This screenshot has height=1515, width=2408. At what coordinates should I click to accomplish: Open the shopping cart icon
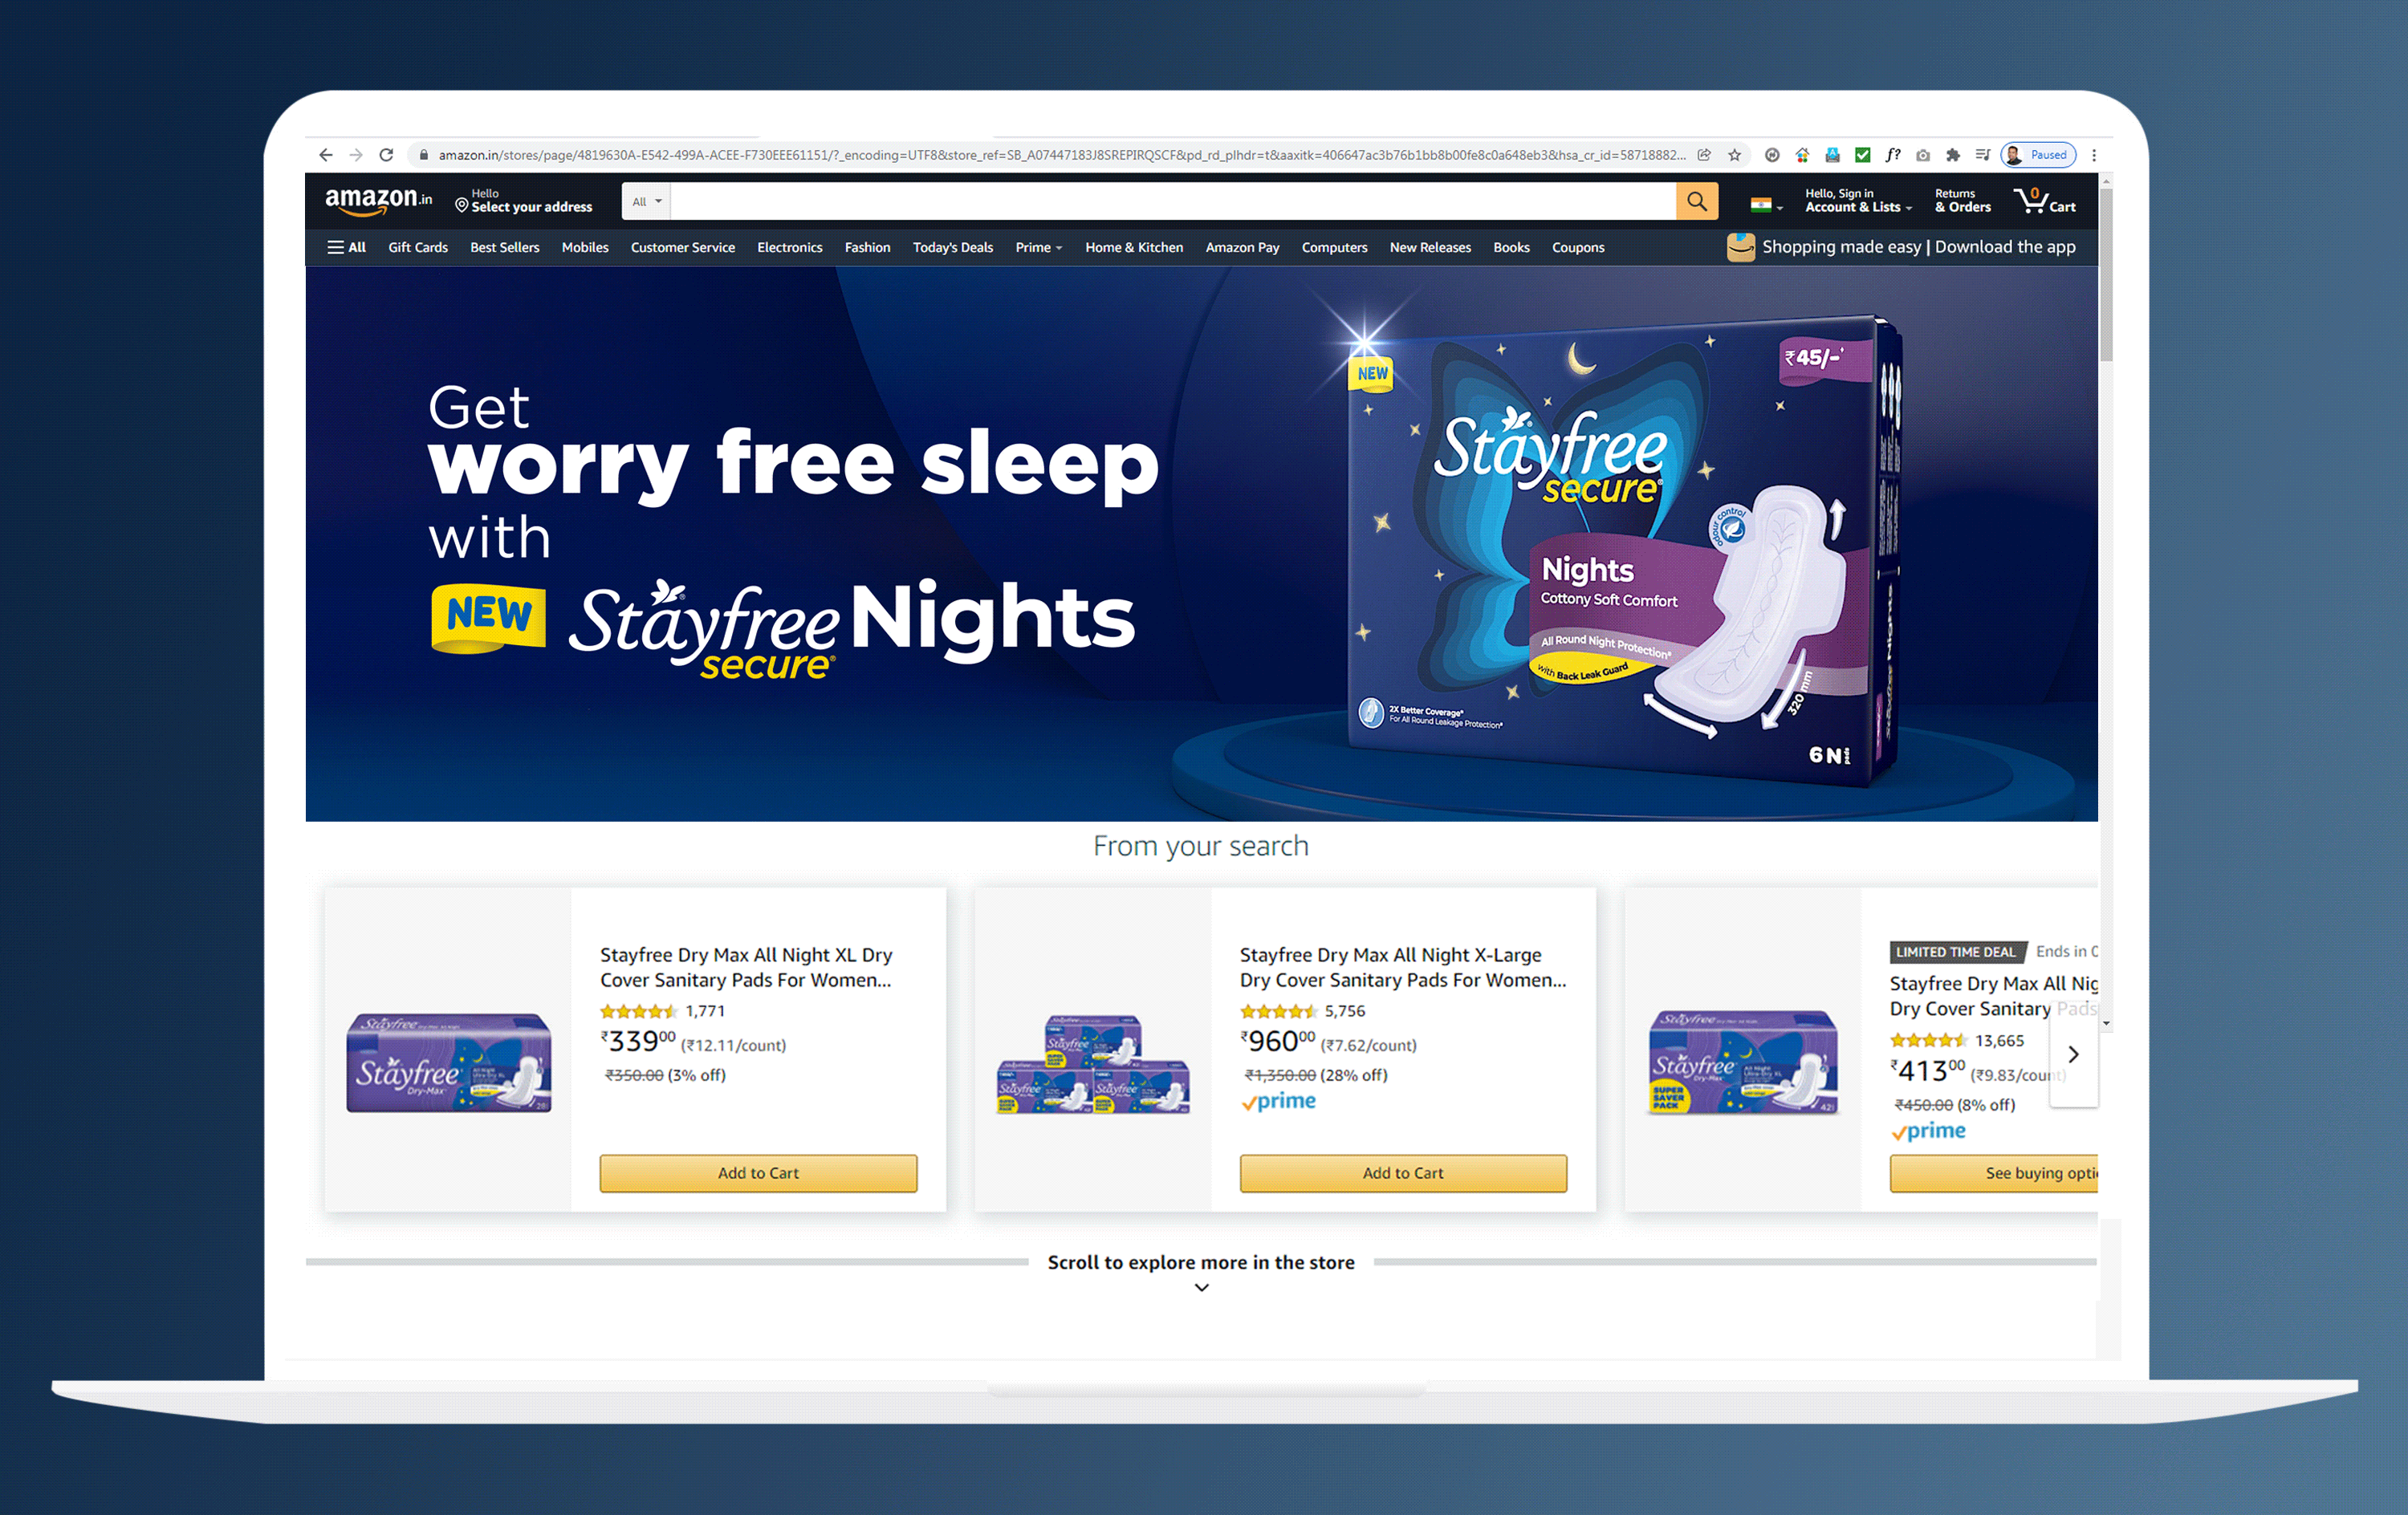pos(2044,200)
